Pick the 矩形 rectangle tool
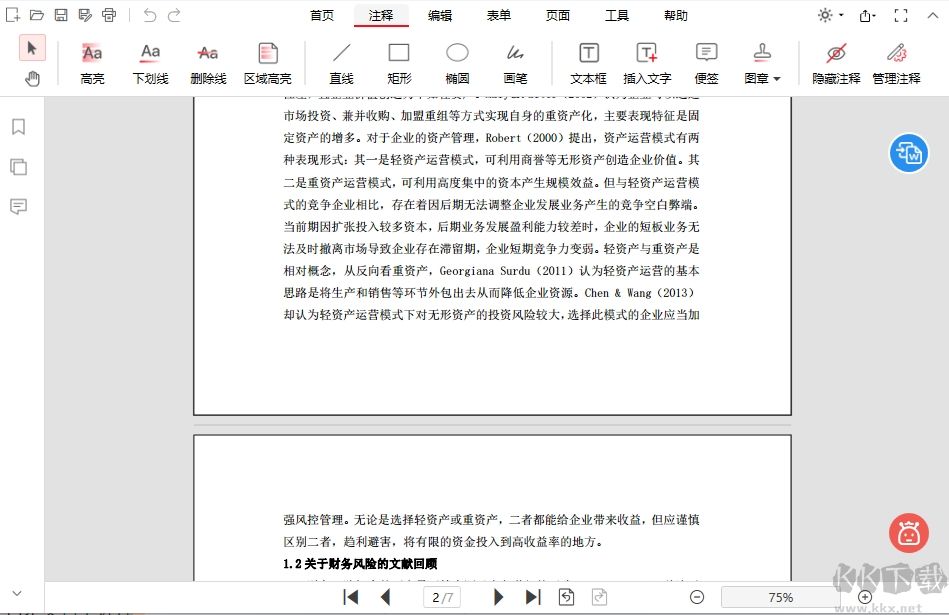949x615 pixels. (x=399, y=64)
